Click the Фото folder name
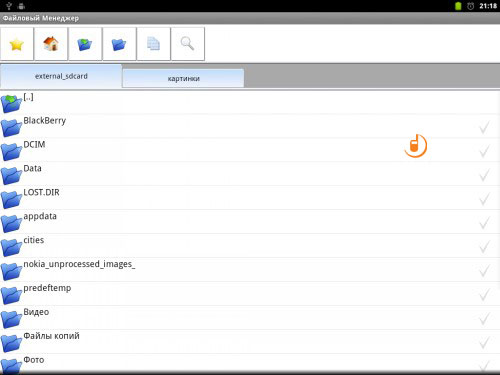This screenshot has width=500, height=375. pyautogui.click(x=34, y=360)
